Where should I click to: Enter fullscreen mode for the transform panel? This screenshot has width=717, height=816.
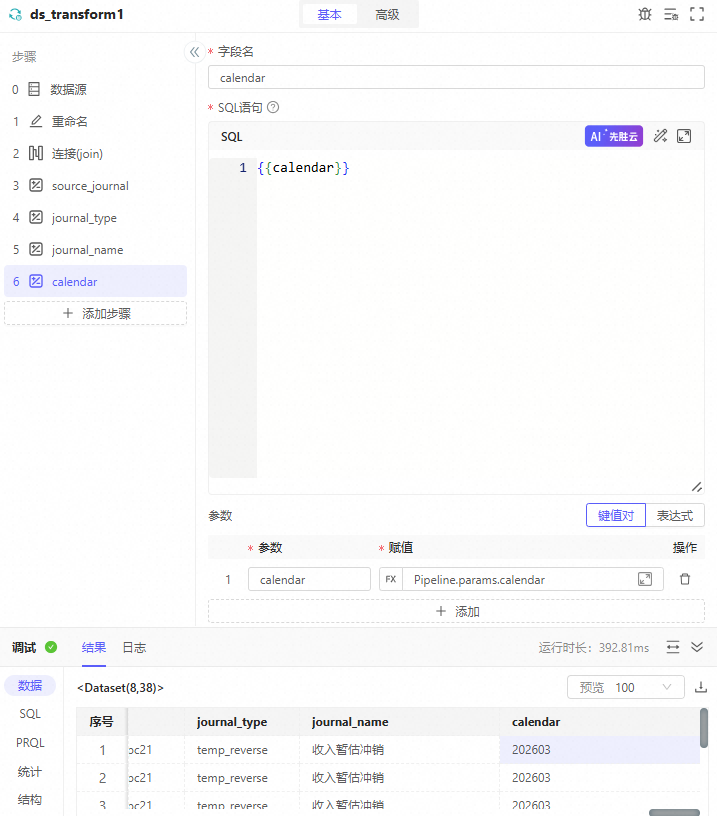tap(697, 15)
